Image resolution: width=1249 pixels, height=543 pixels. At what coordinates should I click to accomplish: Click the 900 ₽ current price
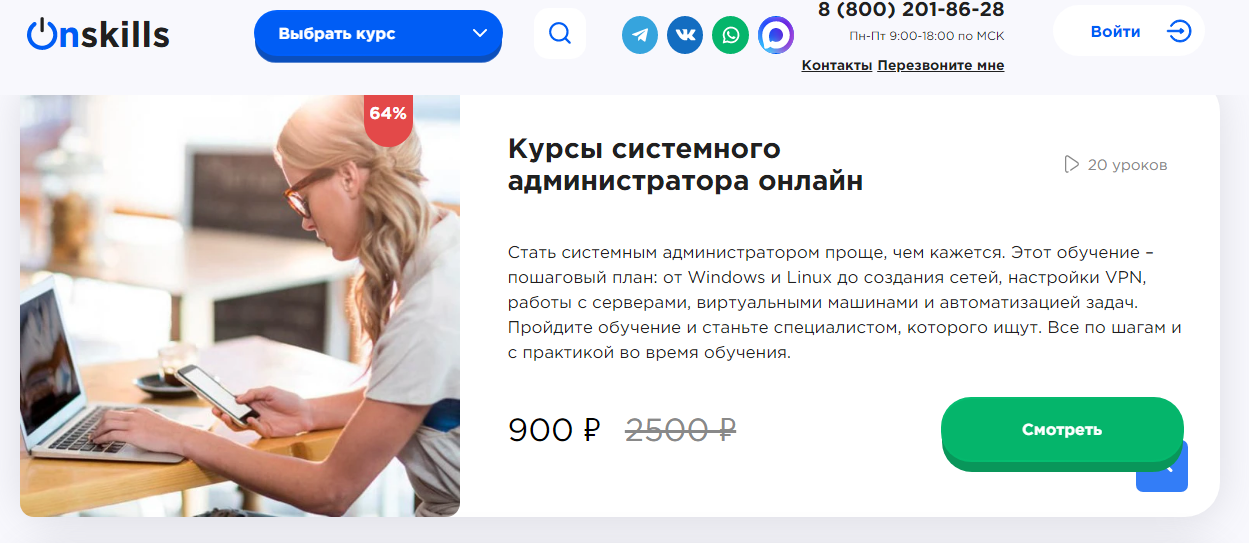pyautogui.click(x=554, y=430)
